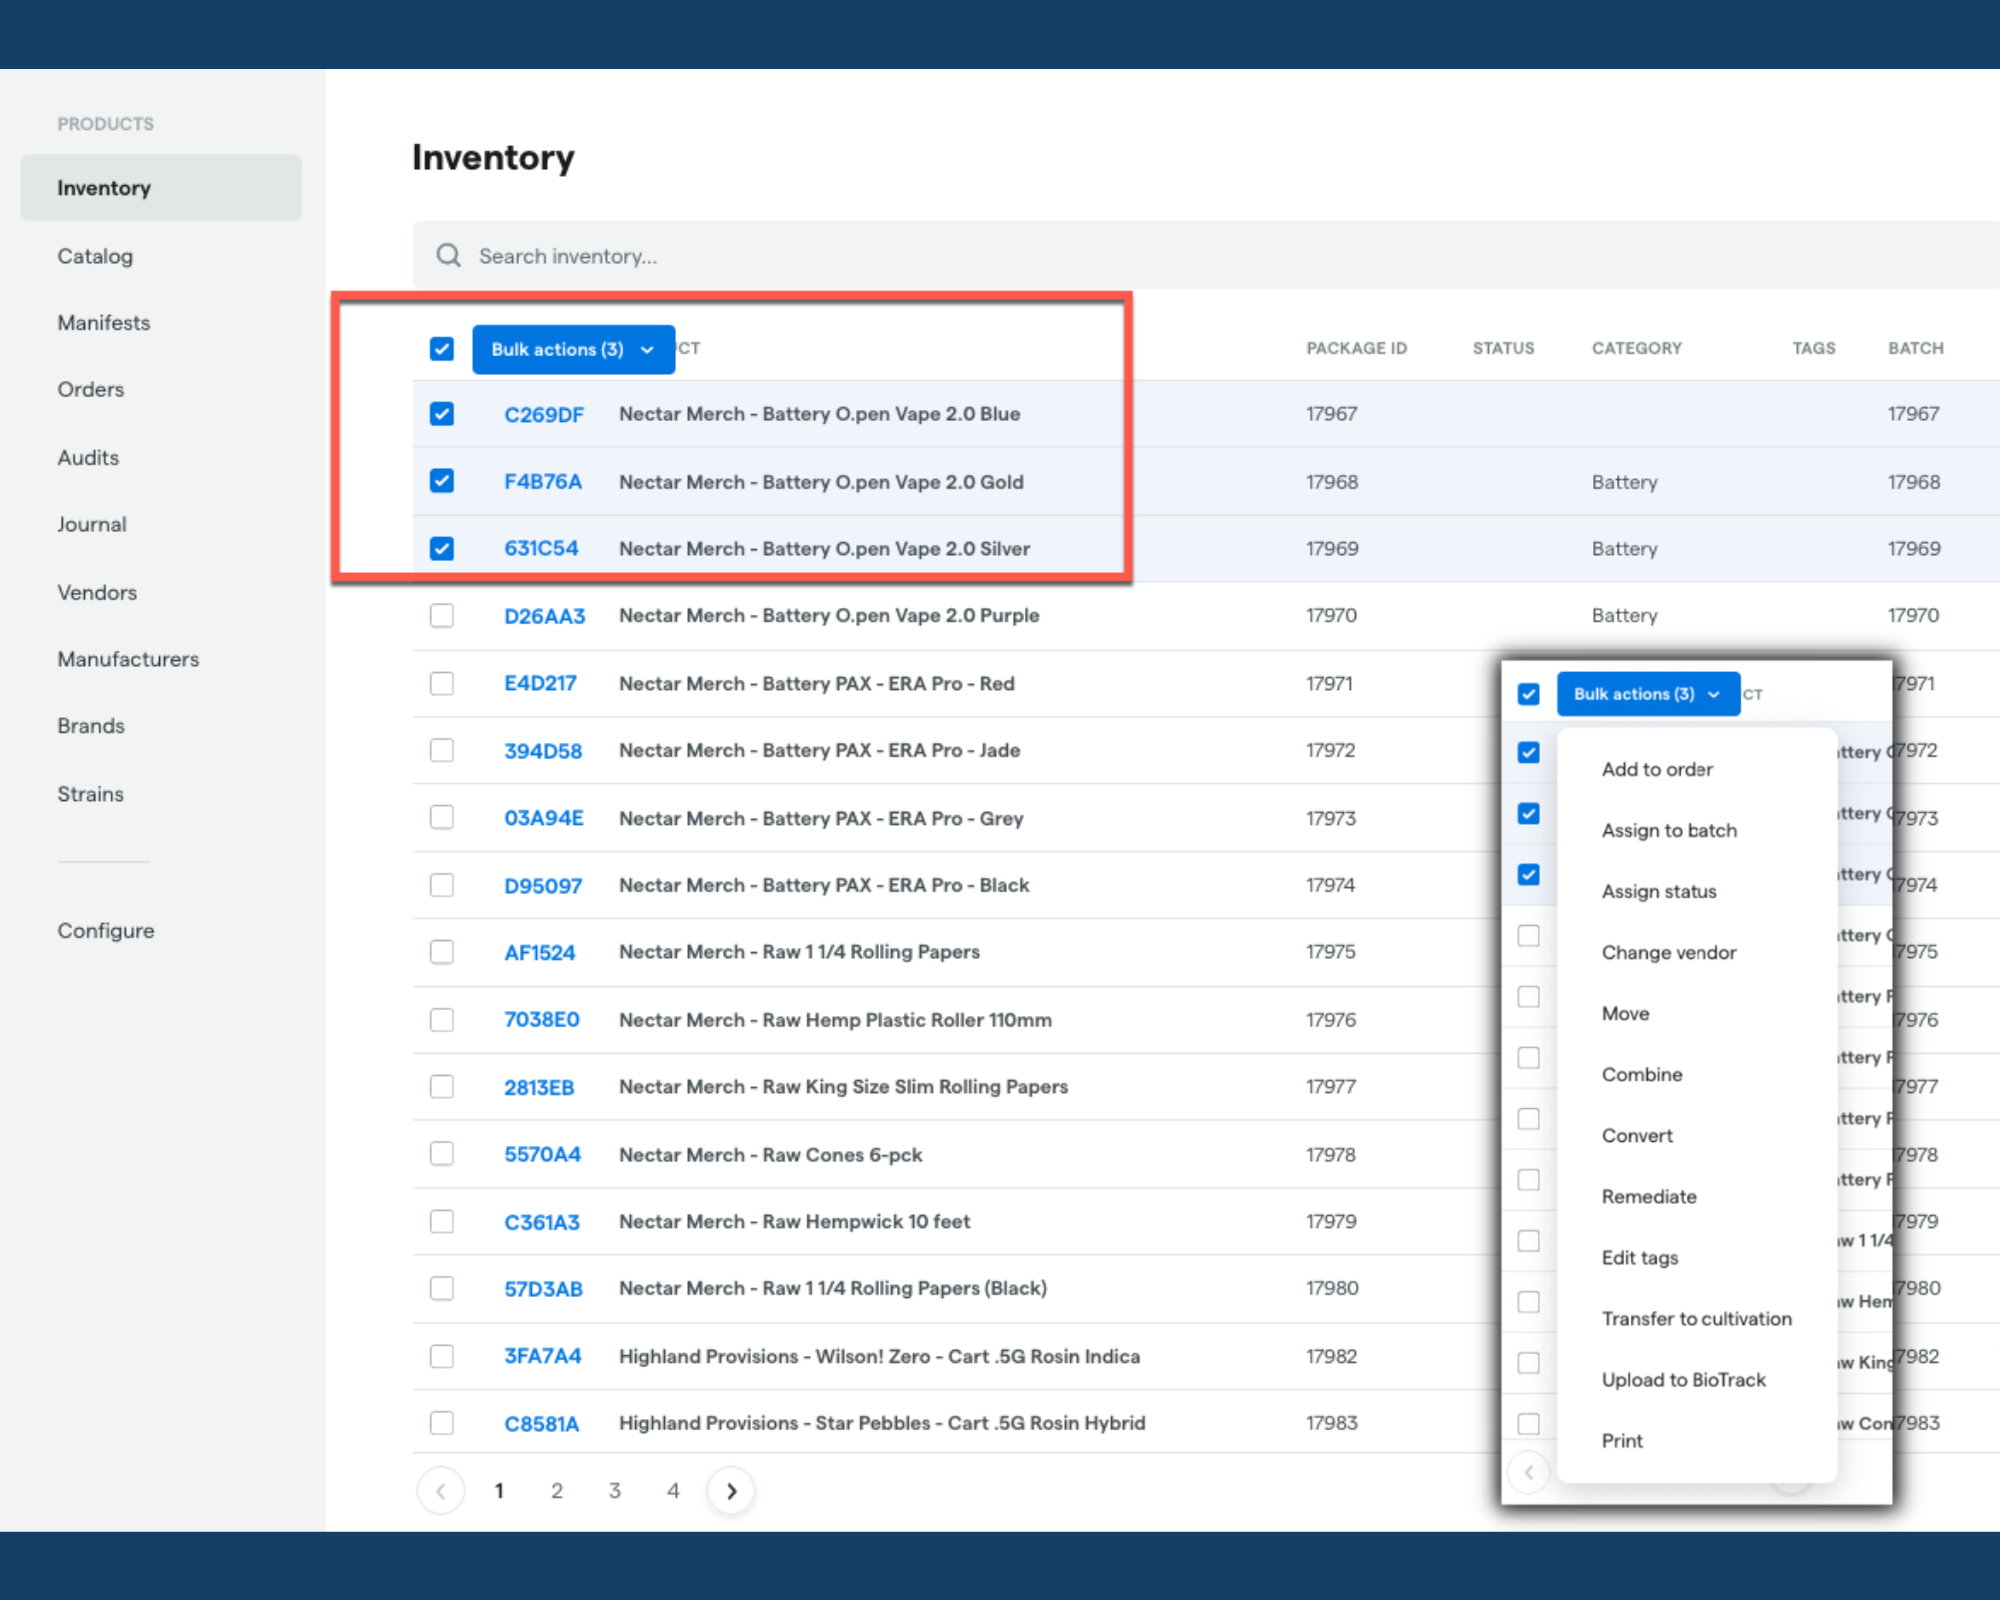Viewport: 2000px width, 1600px height.
Task: Select Add to order from the menu
Action: click(x=1657, y=769)
